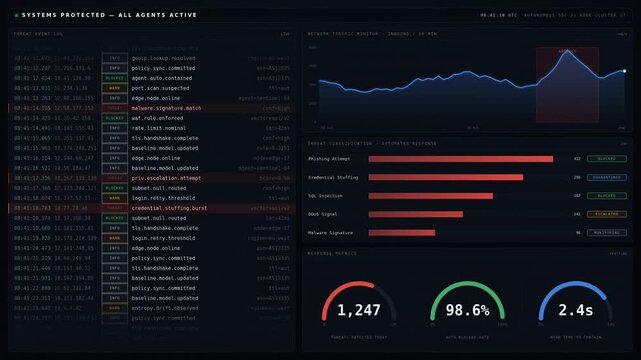Open the malware.signature.match threat row
This screenshot has height=360, width=641.
pyautogui.click(x=151, y=108)
